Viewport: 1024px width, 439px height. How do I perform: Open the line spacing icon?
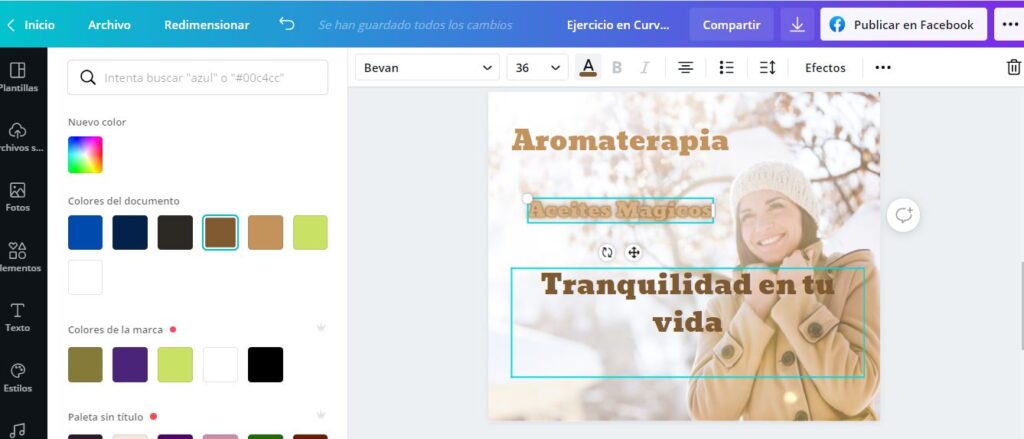coord(767,67)
